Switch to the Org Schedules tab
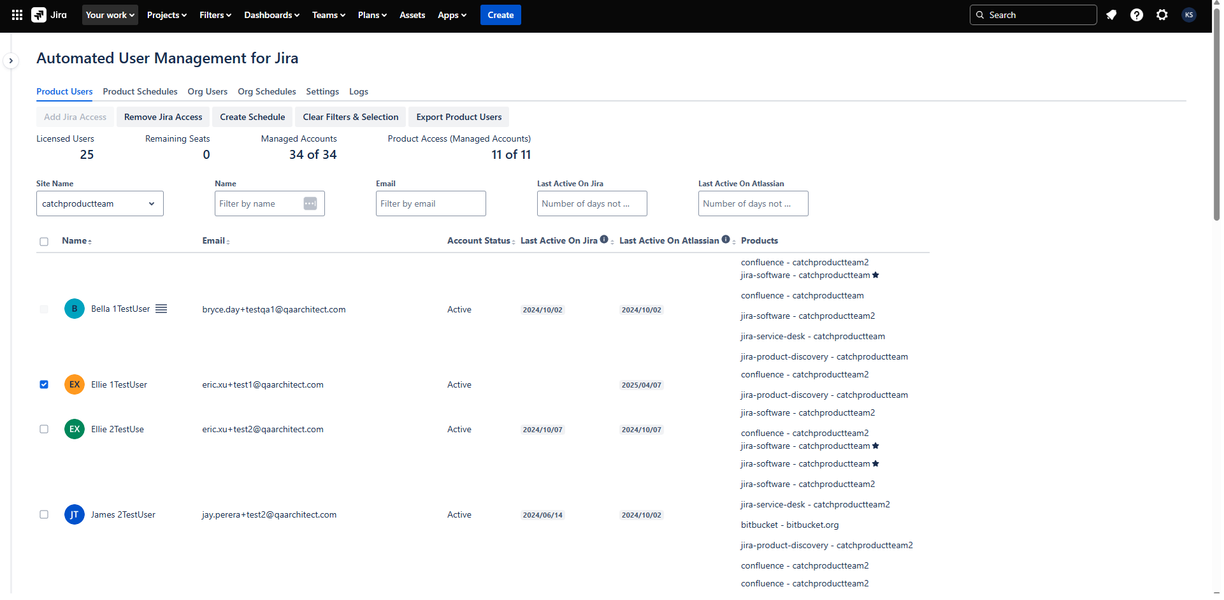The width and height of the screenshot is (1224, 600). [267, 91]
